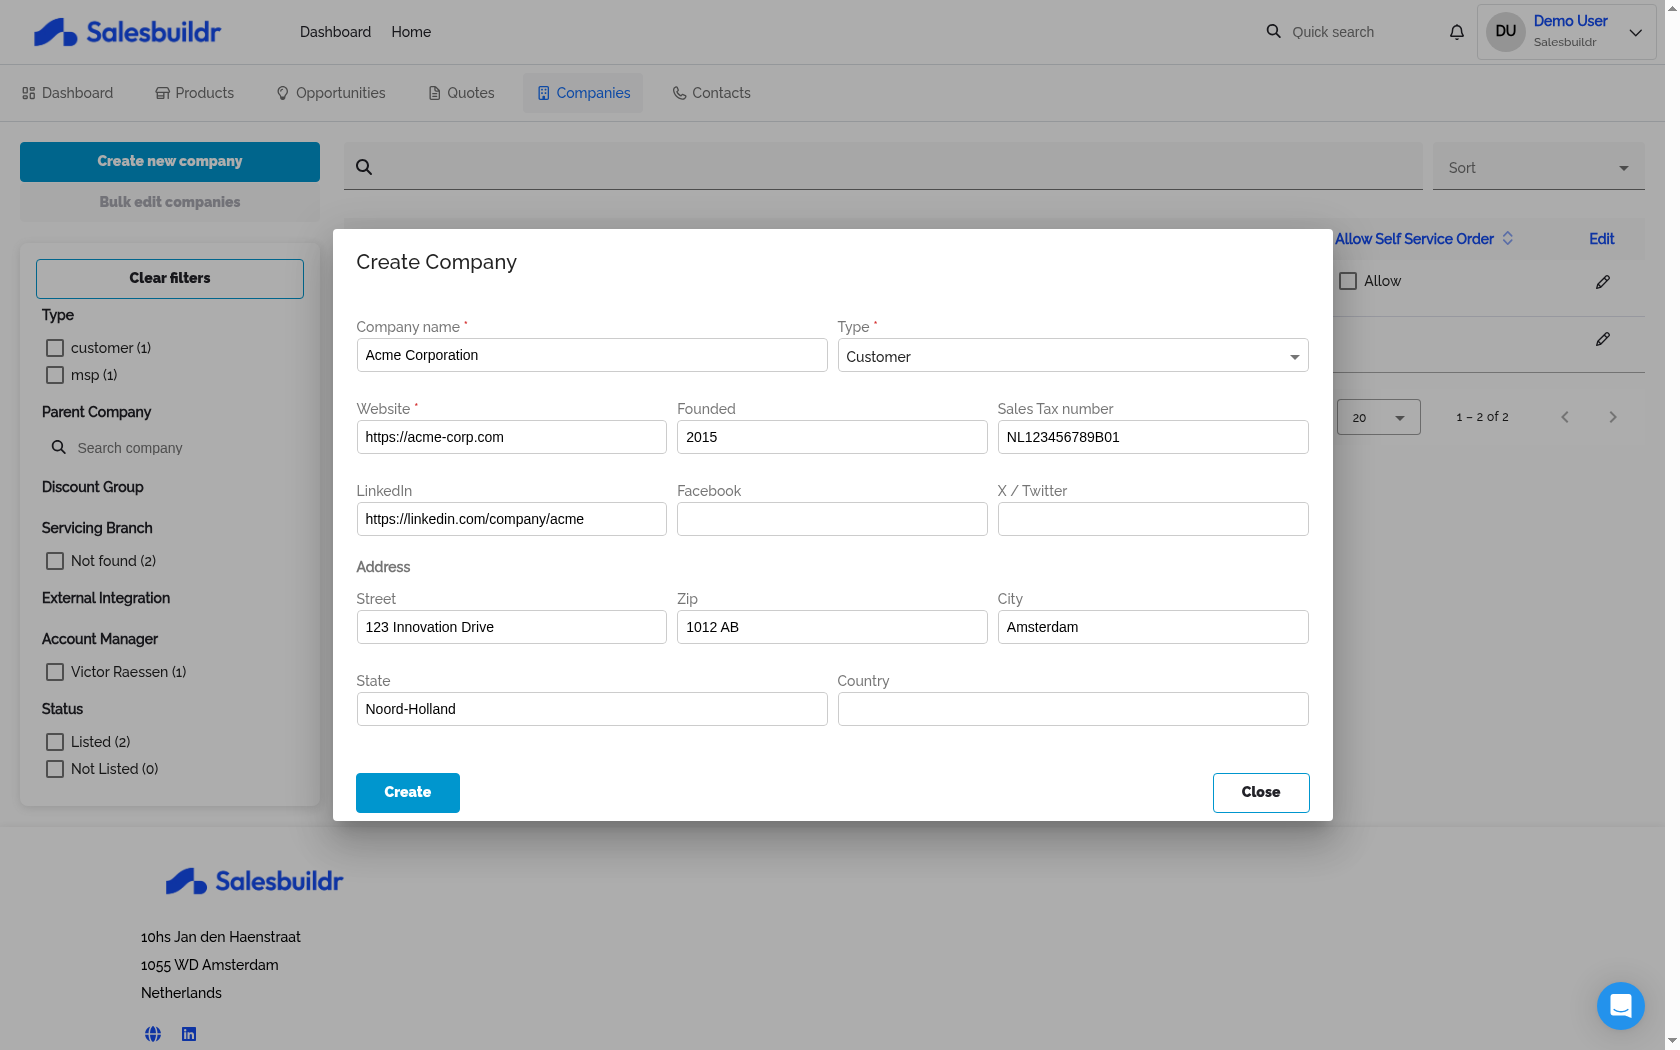Viewport: 1680px width, 1050px height.
Task: Click Create new company button
Action: [x=170, y=162]
